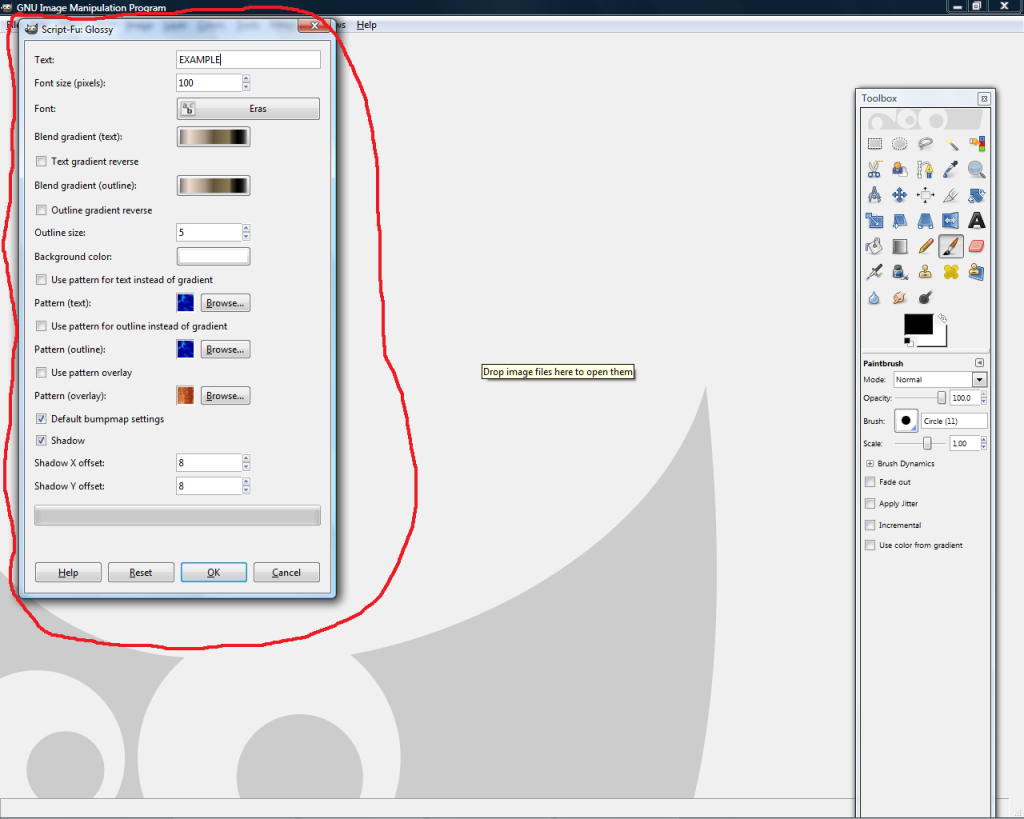Select the Free Select lasso tool
The image size is (1024, 819).
point(925,144)
